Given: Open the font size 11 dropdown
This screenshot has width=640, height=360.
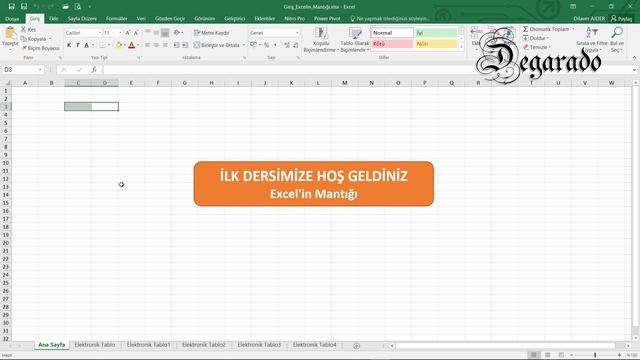Looking at the screenshot, I should tap(120, 33).
